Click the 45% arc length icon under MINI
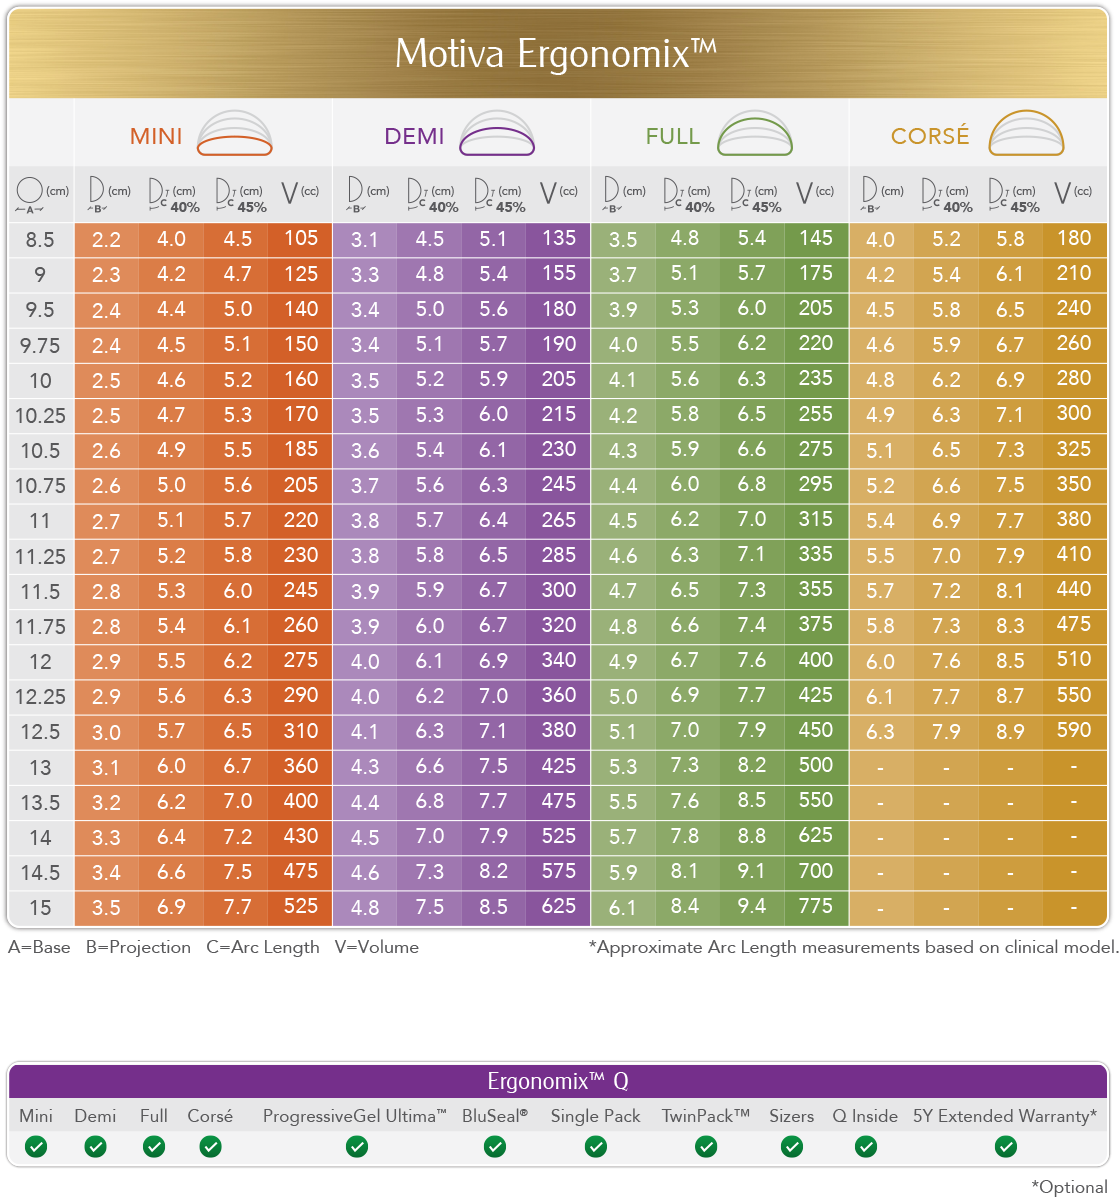 click(225, 195)
